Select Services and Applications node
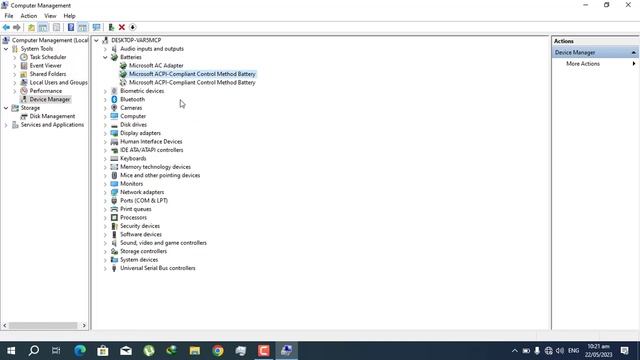 52,125
